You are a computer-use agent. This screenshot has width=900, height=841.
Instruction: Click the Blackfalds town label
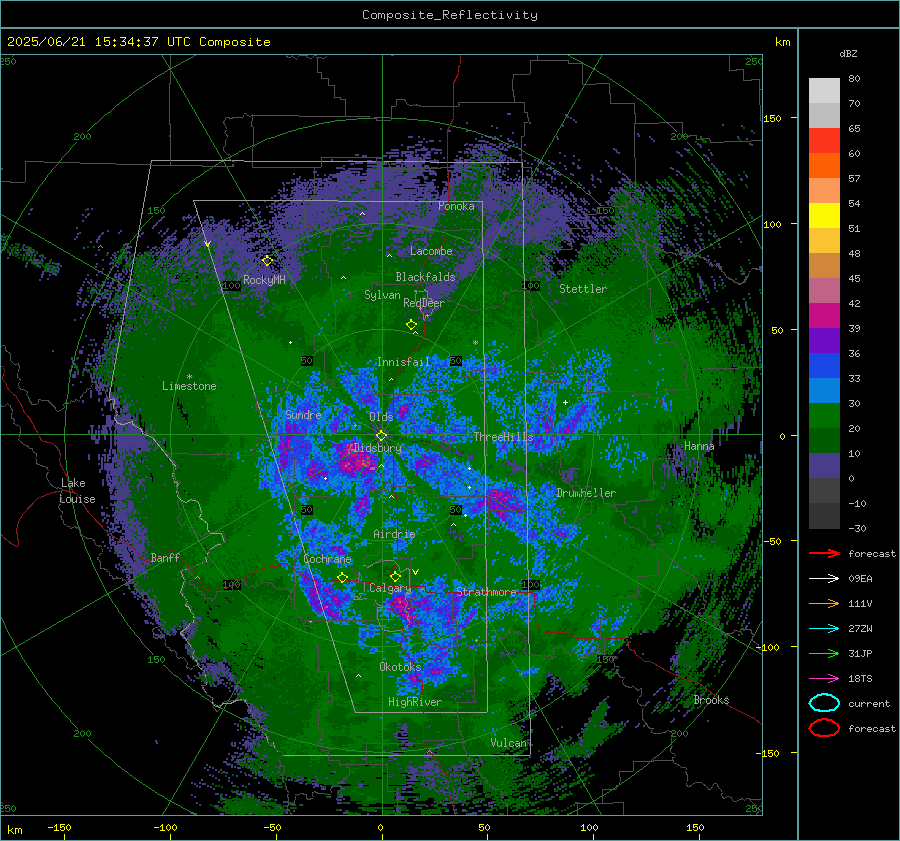click(x=425, y=277)
